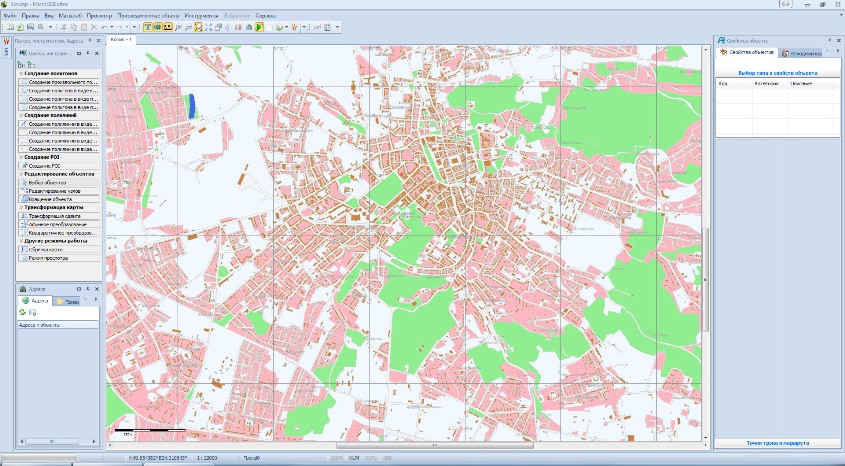Open the undo history dropdown arrow

pos(111,27)
